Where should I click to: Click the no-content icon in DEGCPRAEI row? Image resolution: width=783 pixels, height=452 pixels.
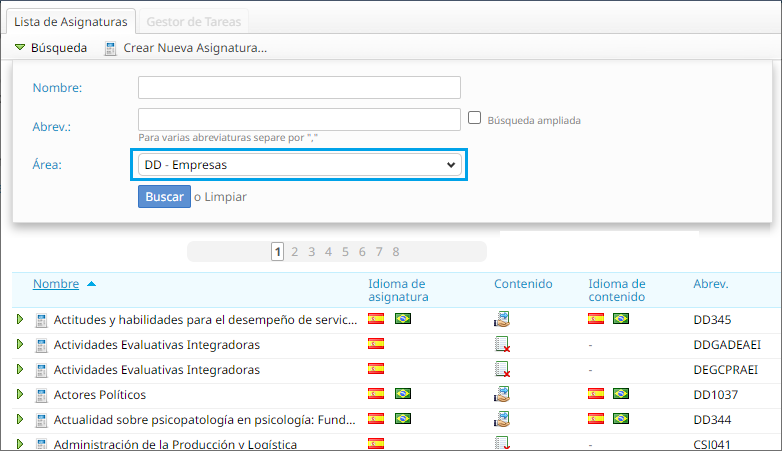point(502,369)
